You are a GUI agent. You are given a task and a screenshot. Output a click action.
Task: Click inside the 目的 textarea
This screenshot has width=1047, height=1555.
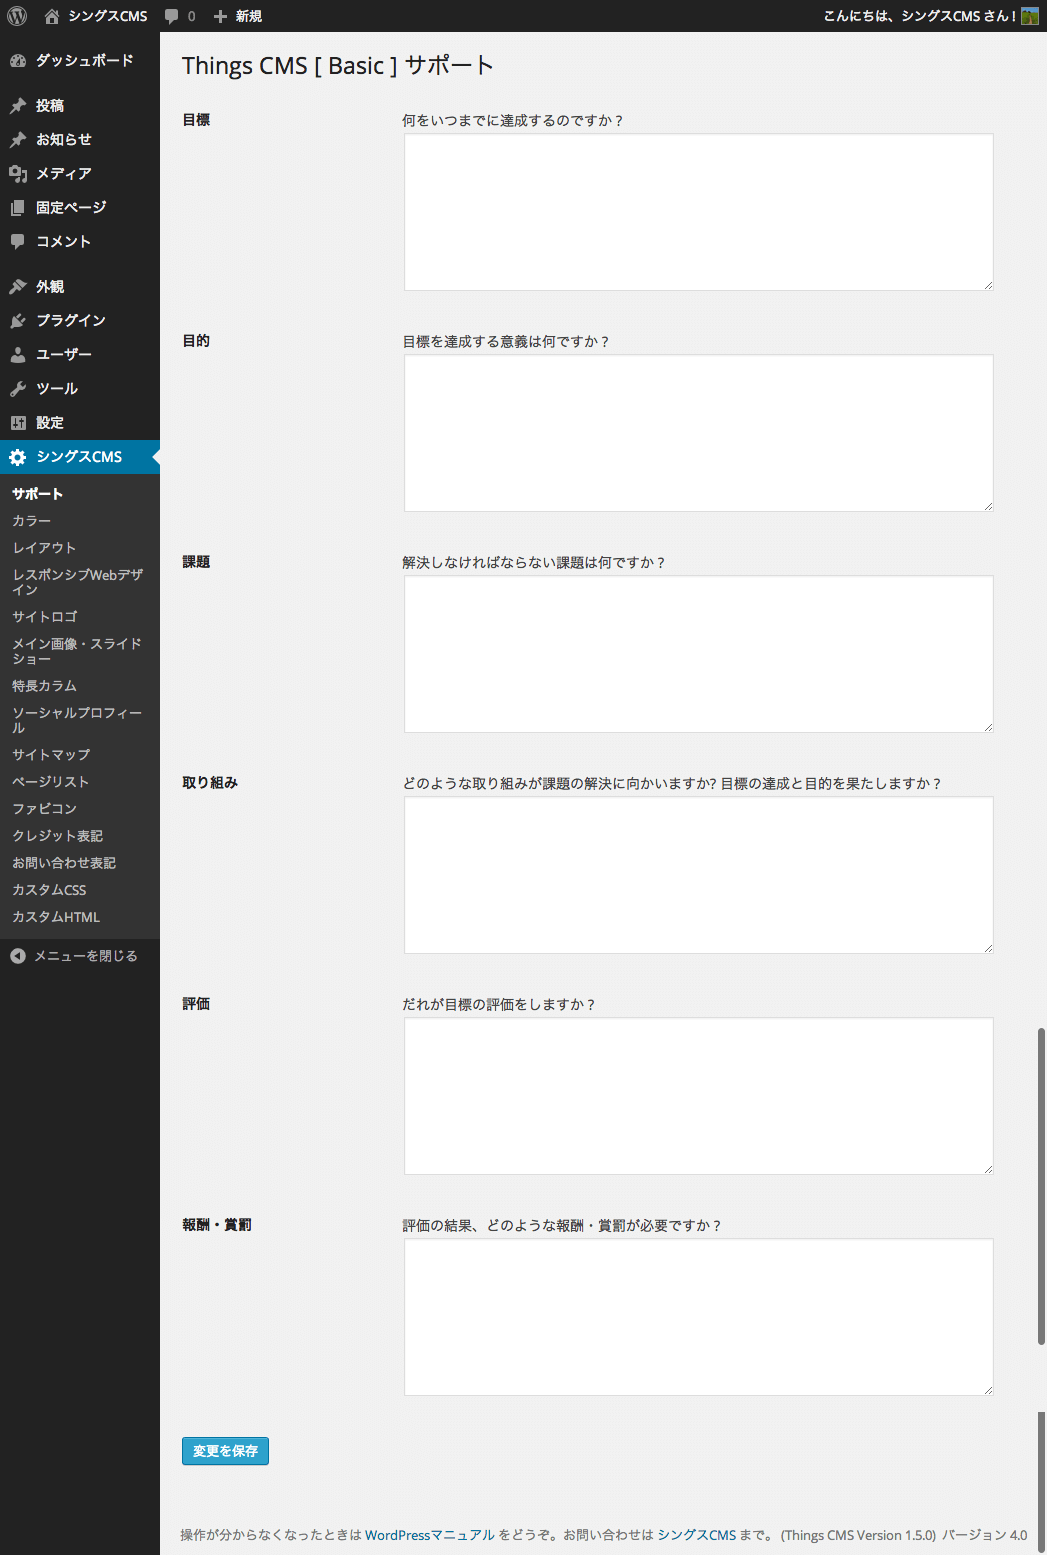click(x=699, y=433)
